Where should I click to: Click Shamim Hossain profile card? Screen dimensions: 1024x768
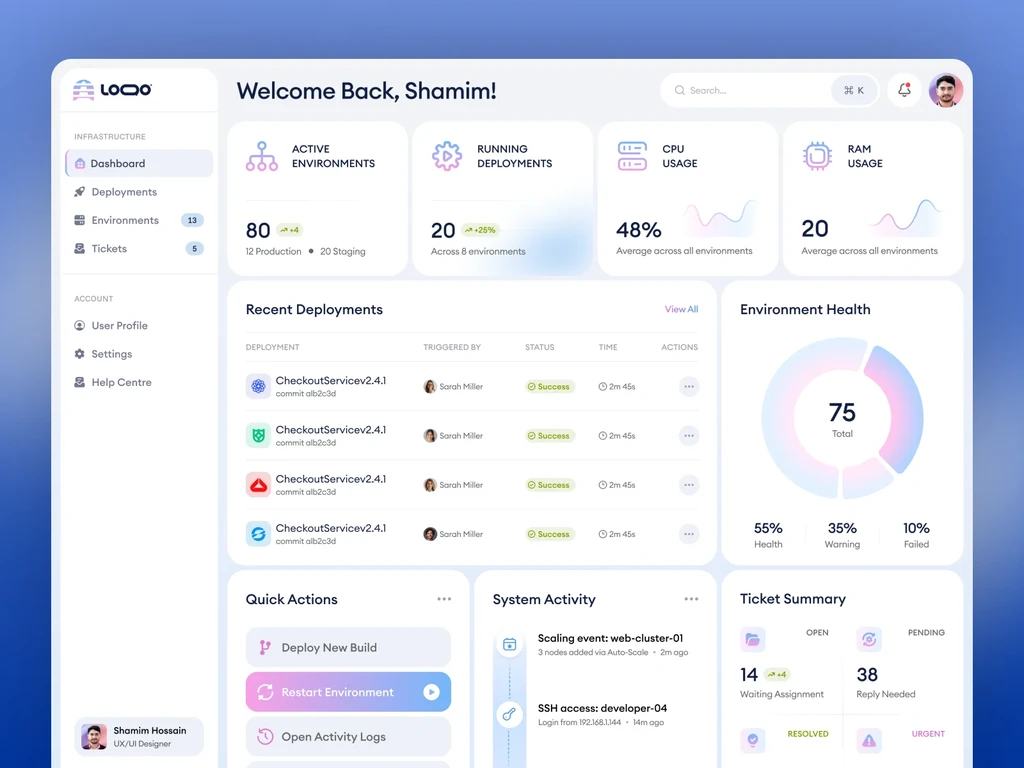pos(139,737)
